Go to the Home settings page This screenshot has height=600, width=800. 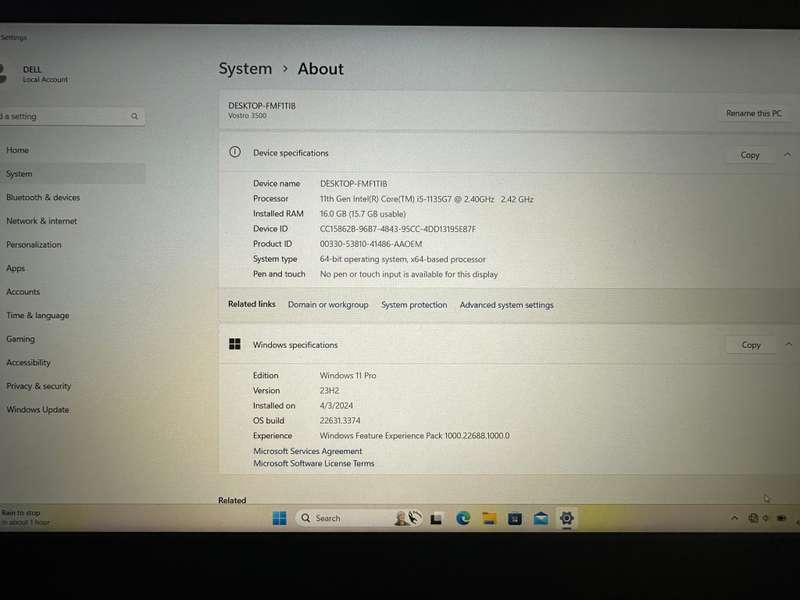coord(17,150)
